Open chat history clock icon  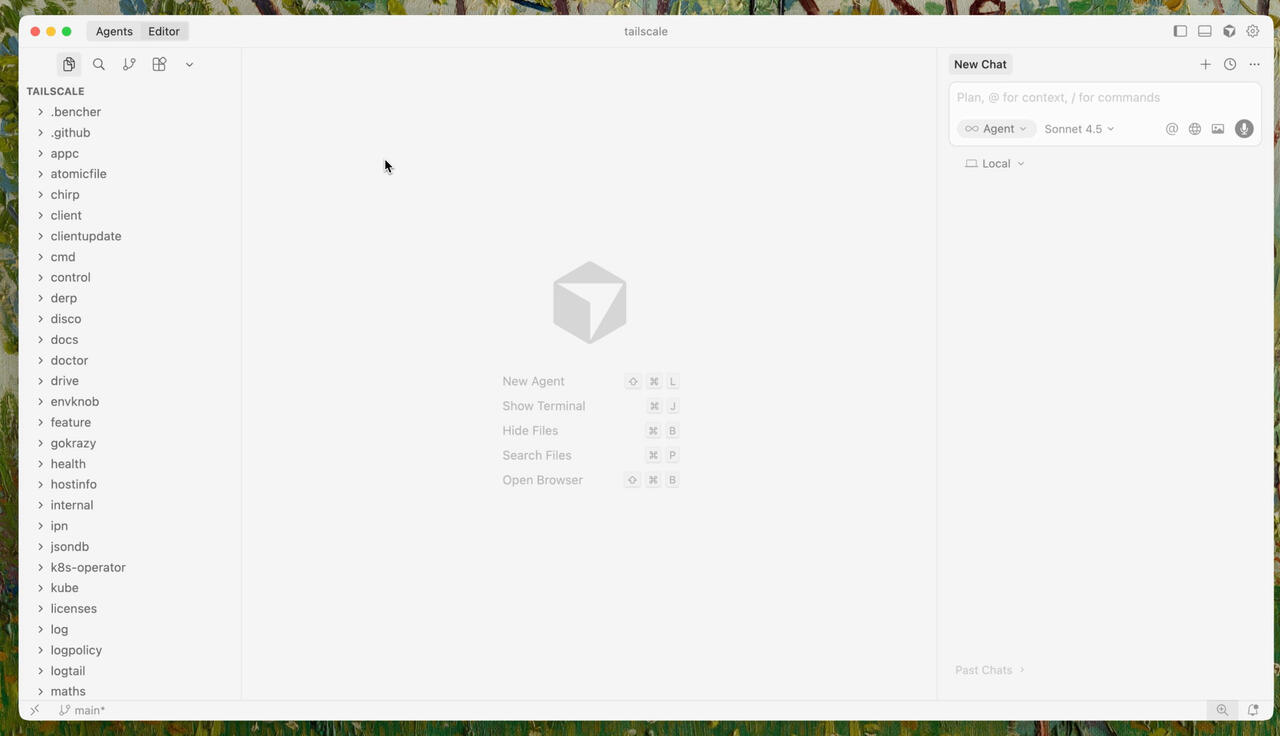pos(1230,64)
